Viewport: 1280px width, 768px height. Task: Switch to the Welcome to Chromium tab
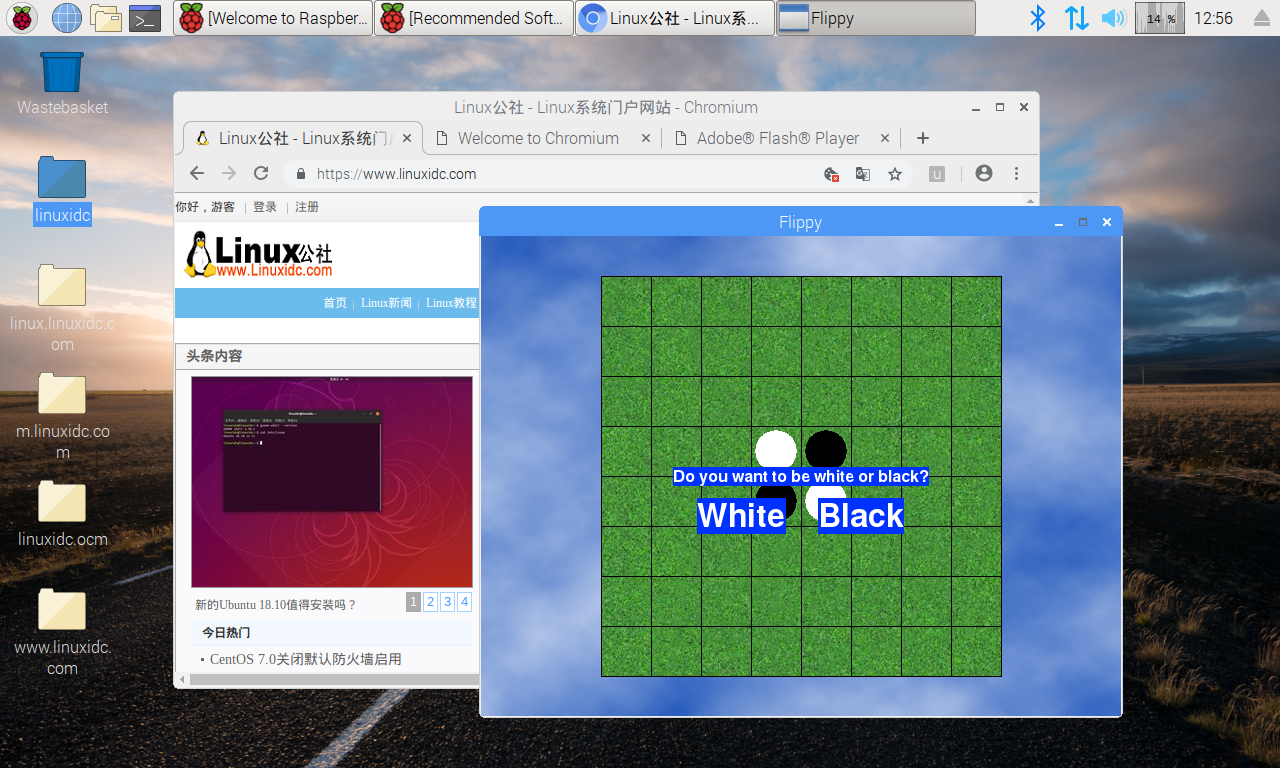[x=541, y=138]
